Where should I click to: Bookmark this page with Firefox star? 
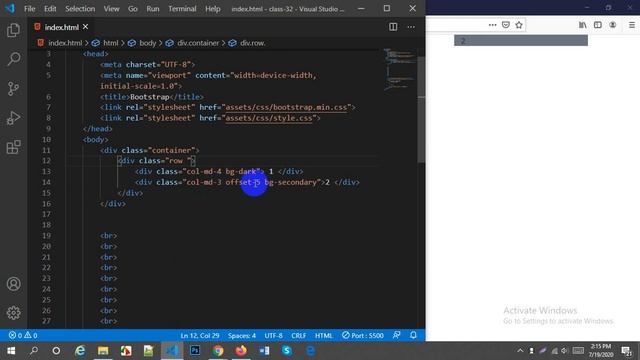tap(519, 25)
